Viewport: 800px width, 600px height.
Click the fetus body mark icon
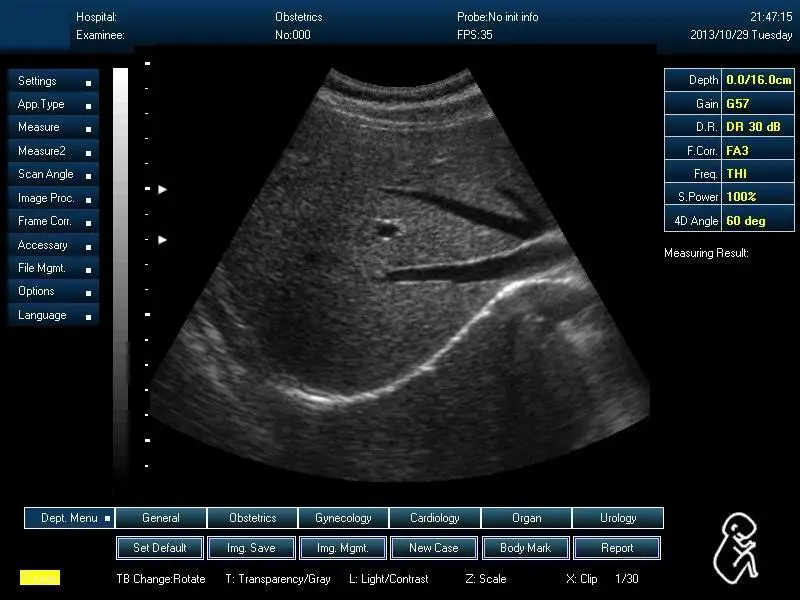tap(736, 548)
